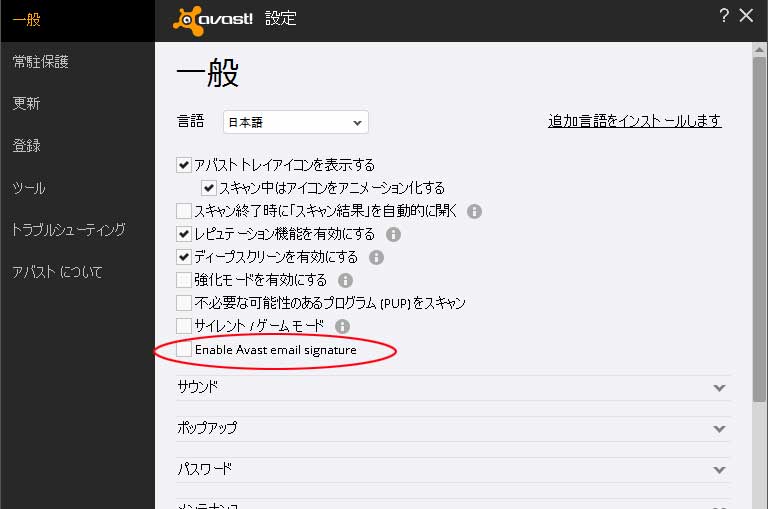The width and height of the screenshot is (768, 509).
Task: Enable 強化モードを有効にする checkbox
Action: [x=184, y=280]
